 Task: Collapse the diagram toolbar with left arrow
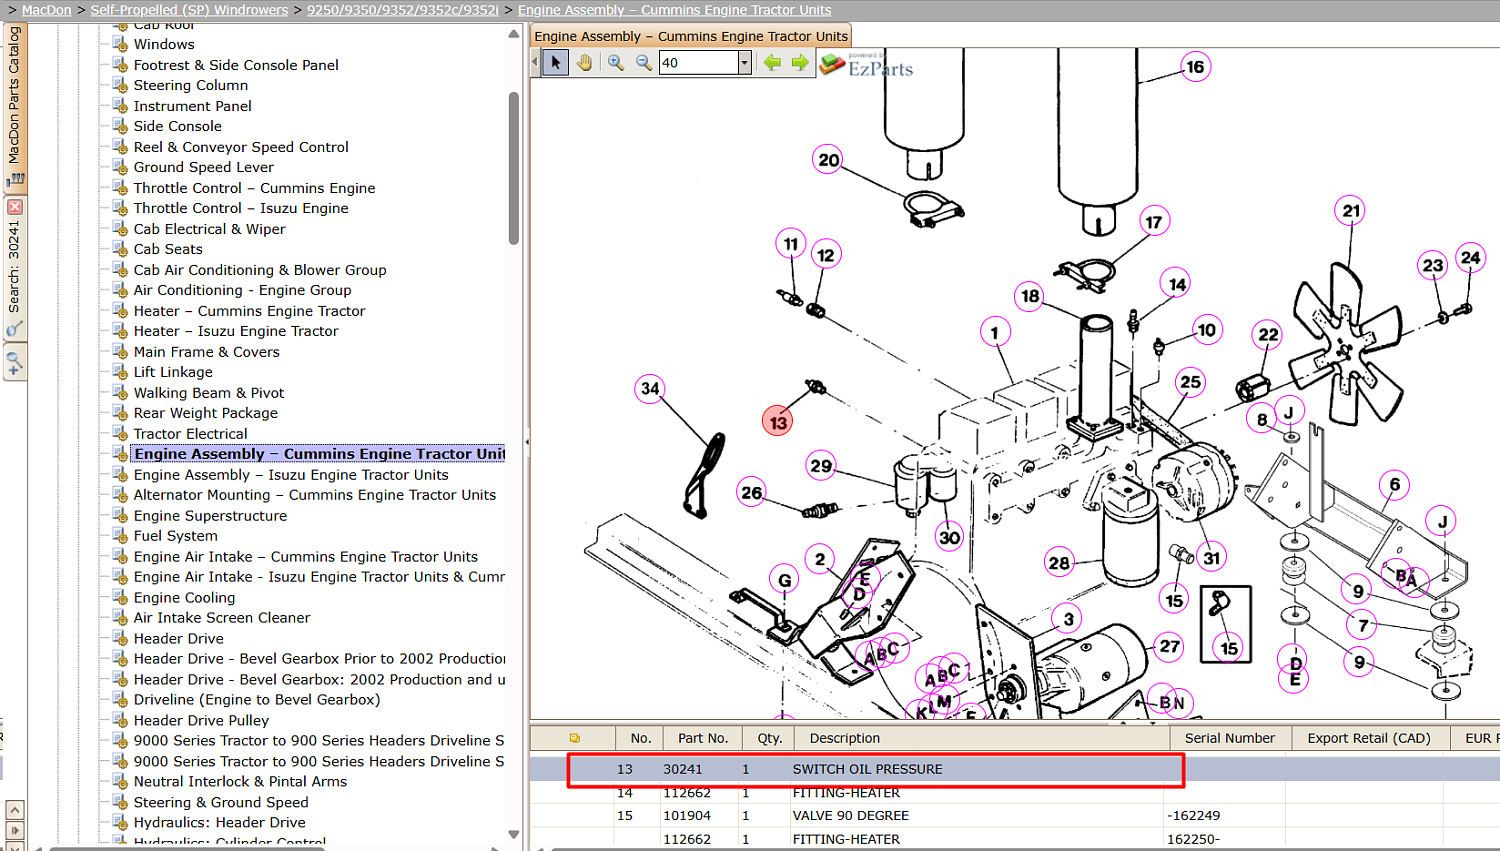(x=535, y=62)
